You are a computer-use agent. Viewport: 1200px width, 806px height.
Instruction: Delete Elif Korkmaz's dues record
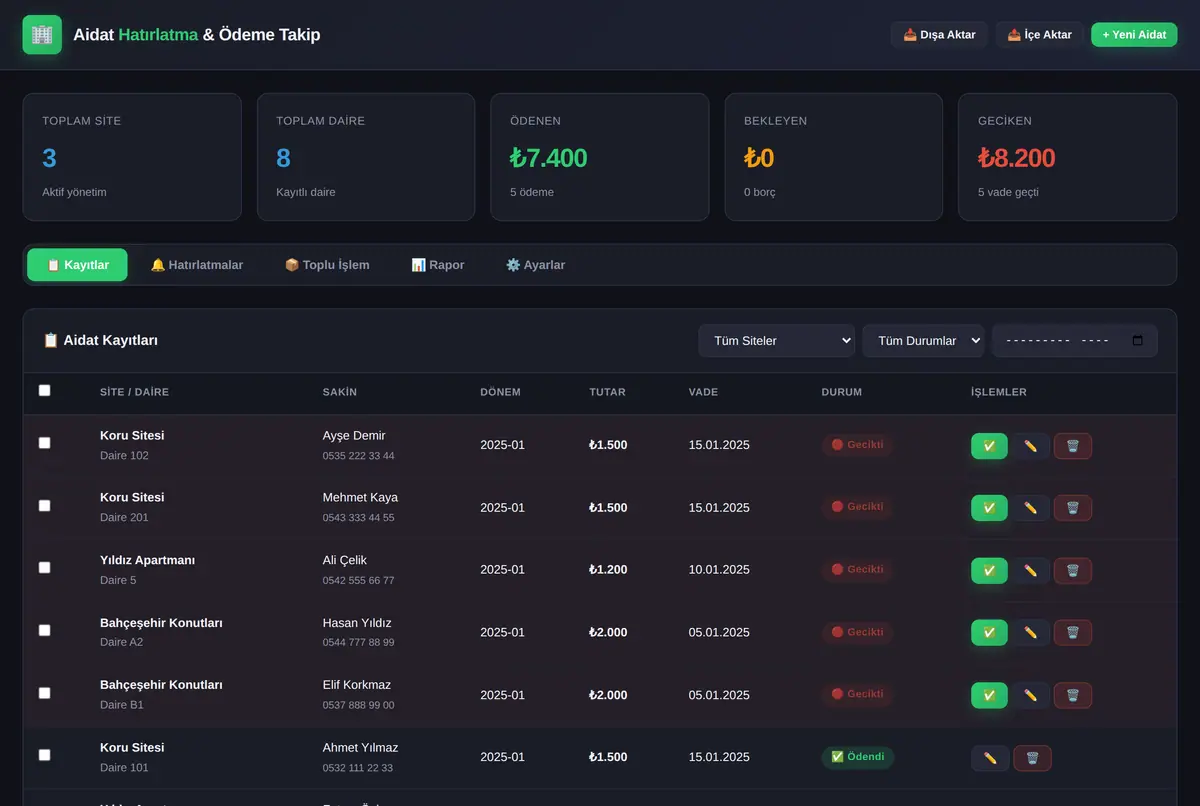pyautogui.click(x=1073, y=695)
